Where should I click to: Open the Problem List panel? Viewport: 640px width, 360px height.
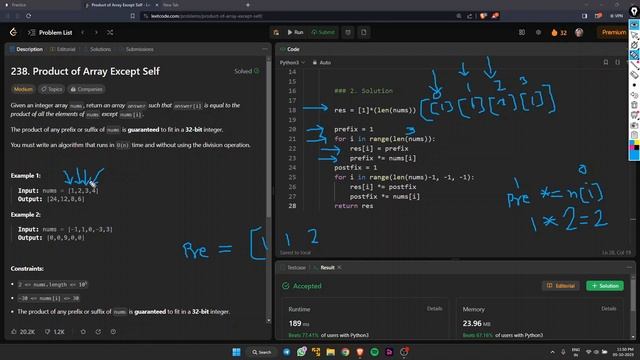coord(51,33)
